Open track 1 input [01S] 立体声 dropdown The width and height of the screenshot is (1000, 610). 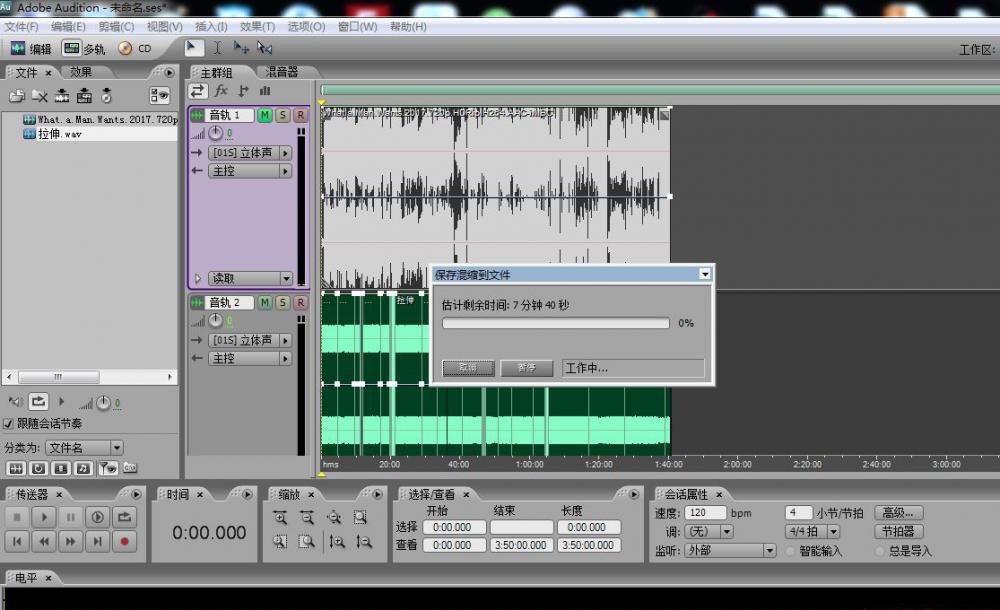pos(250,153)
